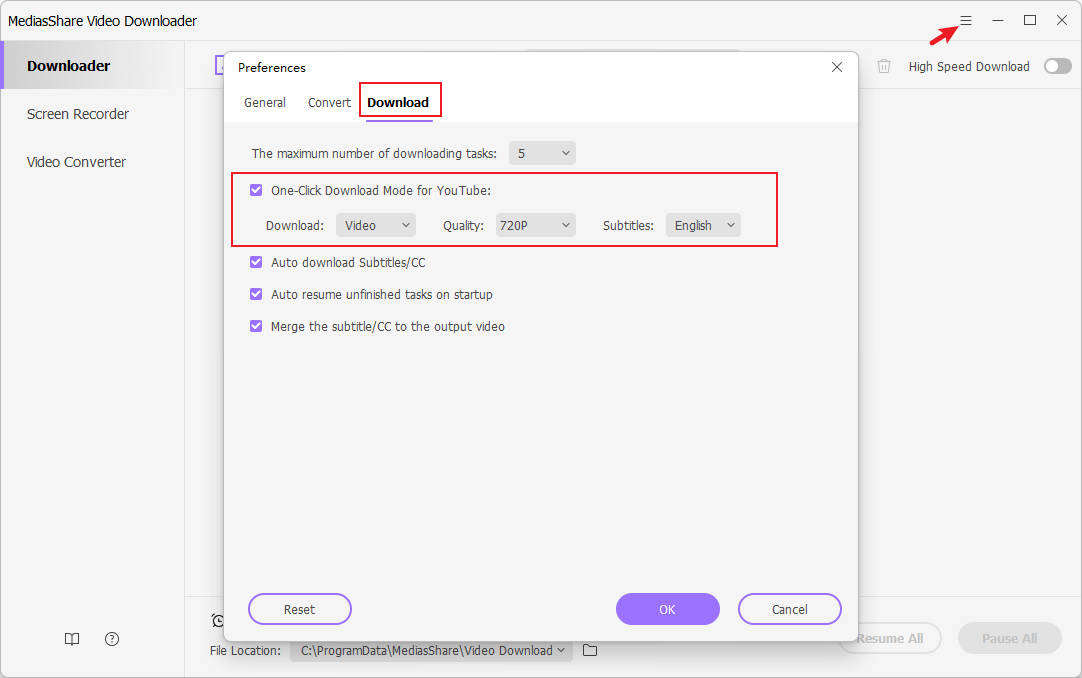Close the MediasShare Video Downloader window

tap(1062, 21)
